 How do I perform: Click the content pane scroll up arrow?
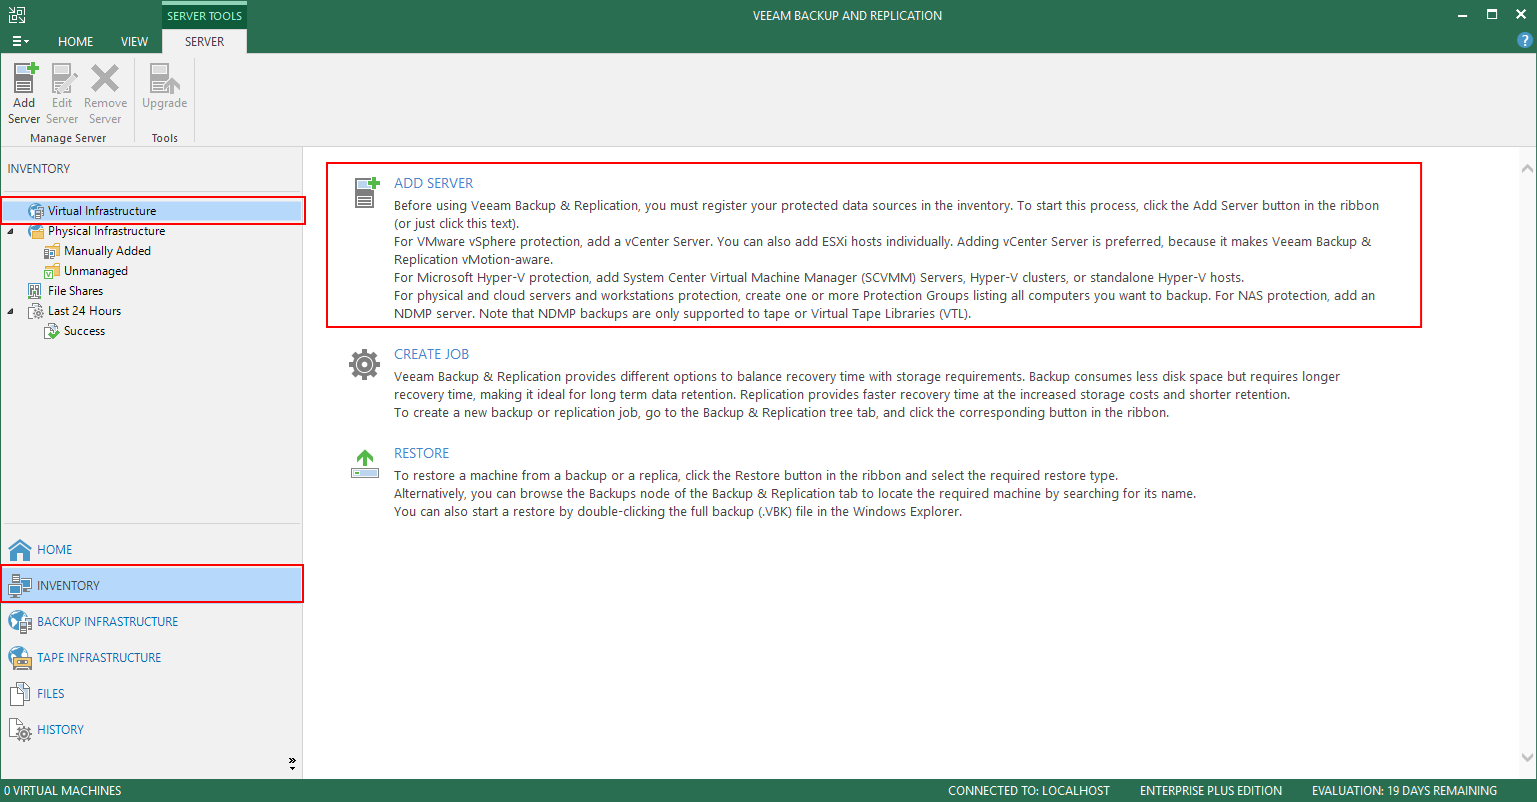click(x=1527, y=168)
